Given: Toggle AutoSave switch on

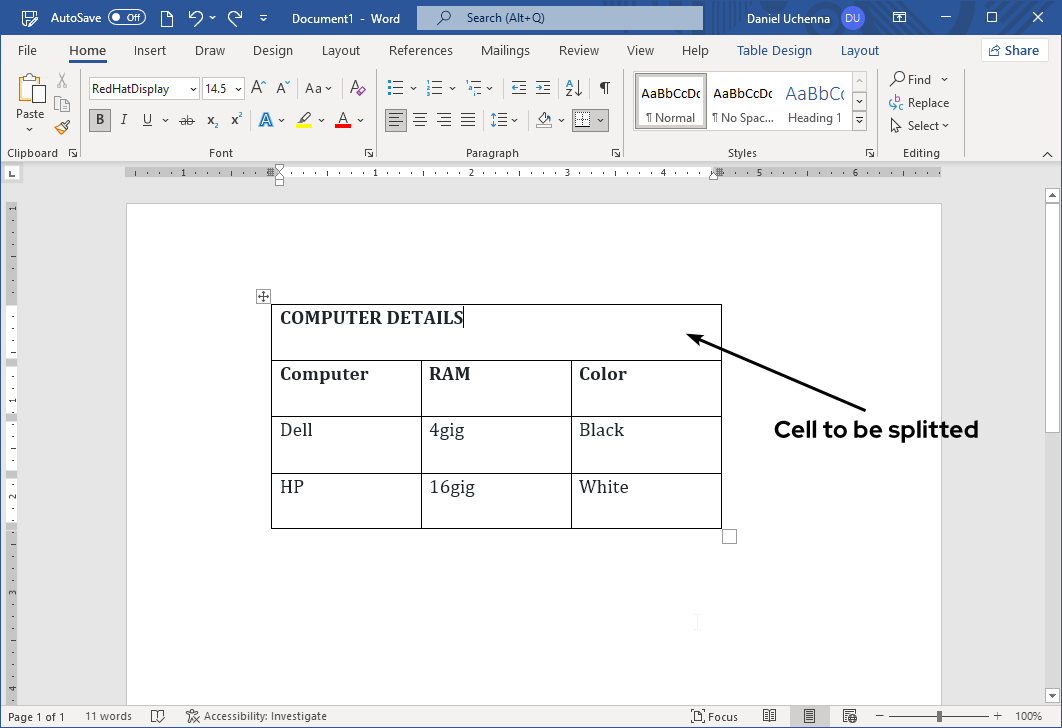Looking at the screenshot, I should click(x=127, y=18).
